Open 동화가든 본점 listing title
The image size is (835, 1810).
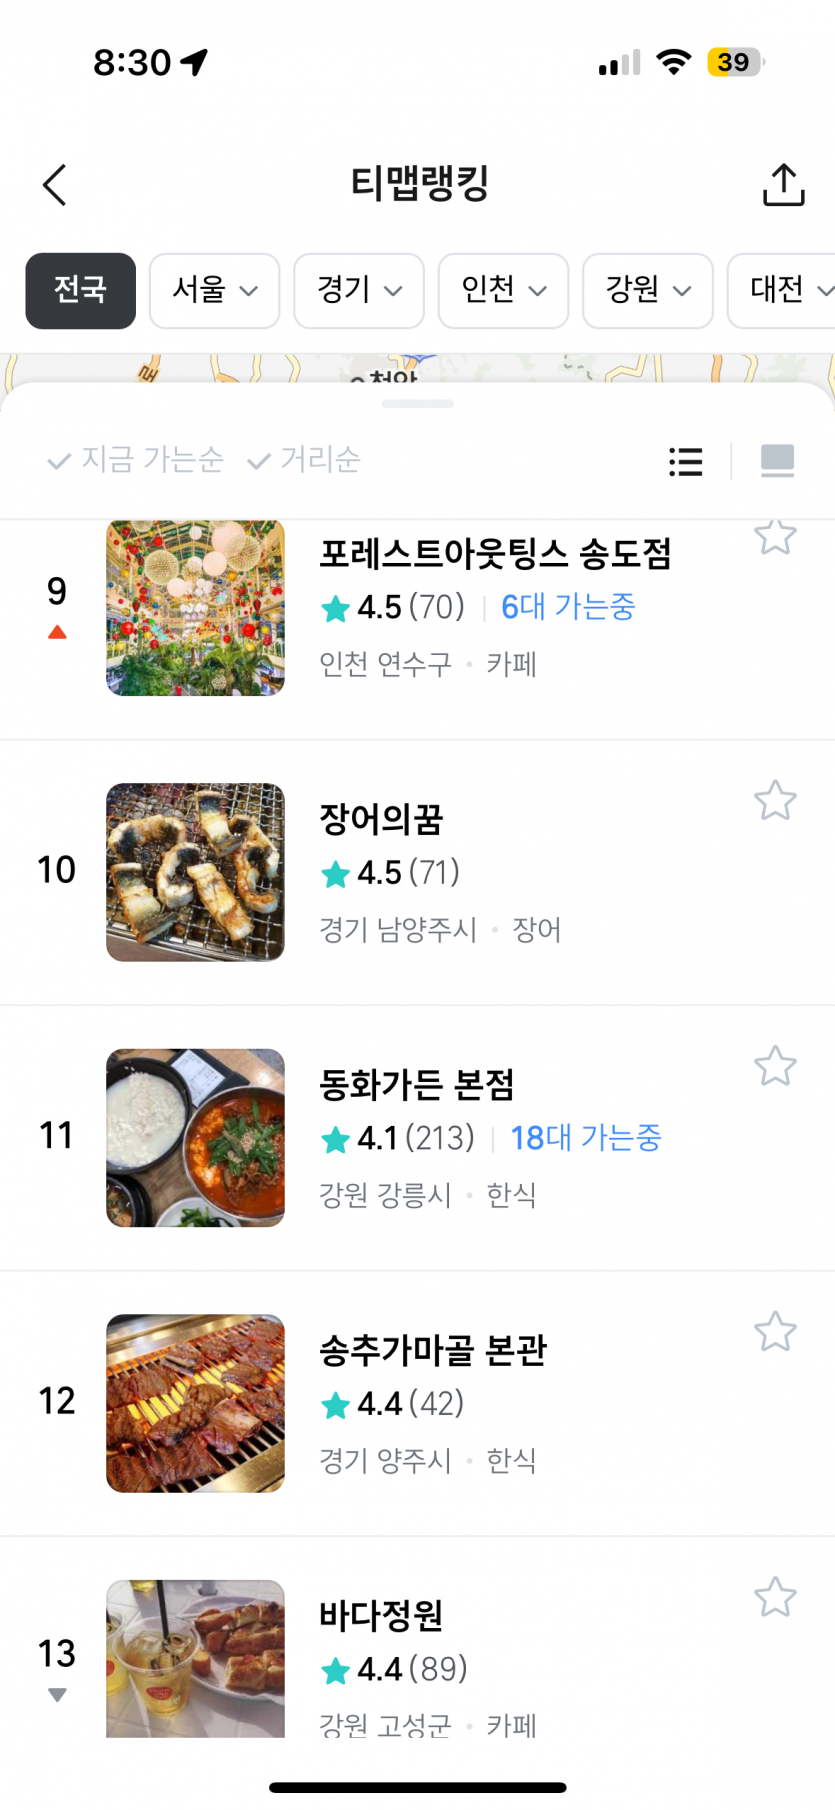tap(416, 1085)
